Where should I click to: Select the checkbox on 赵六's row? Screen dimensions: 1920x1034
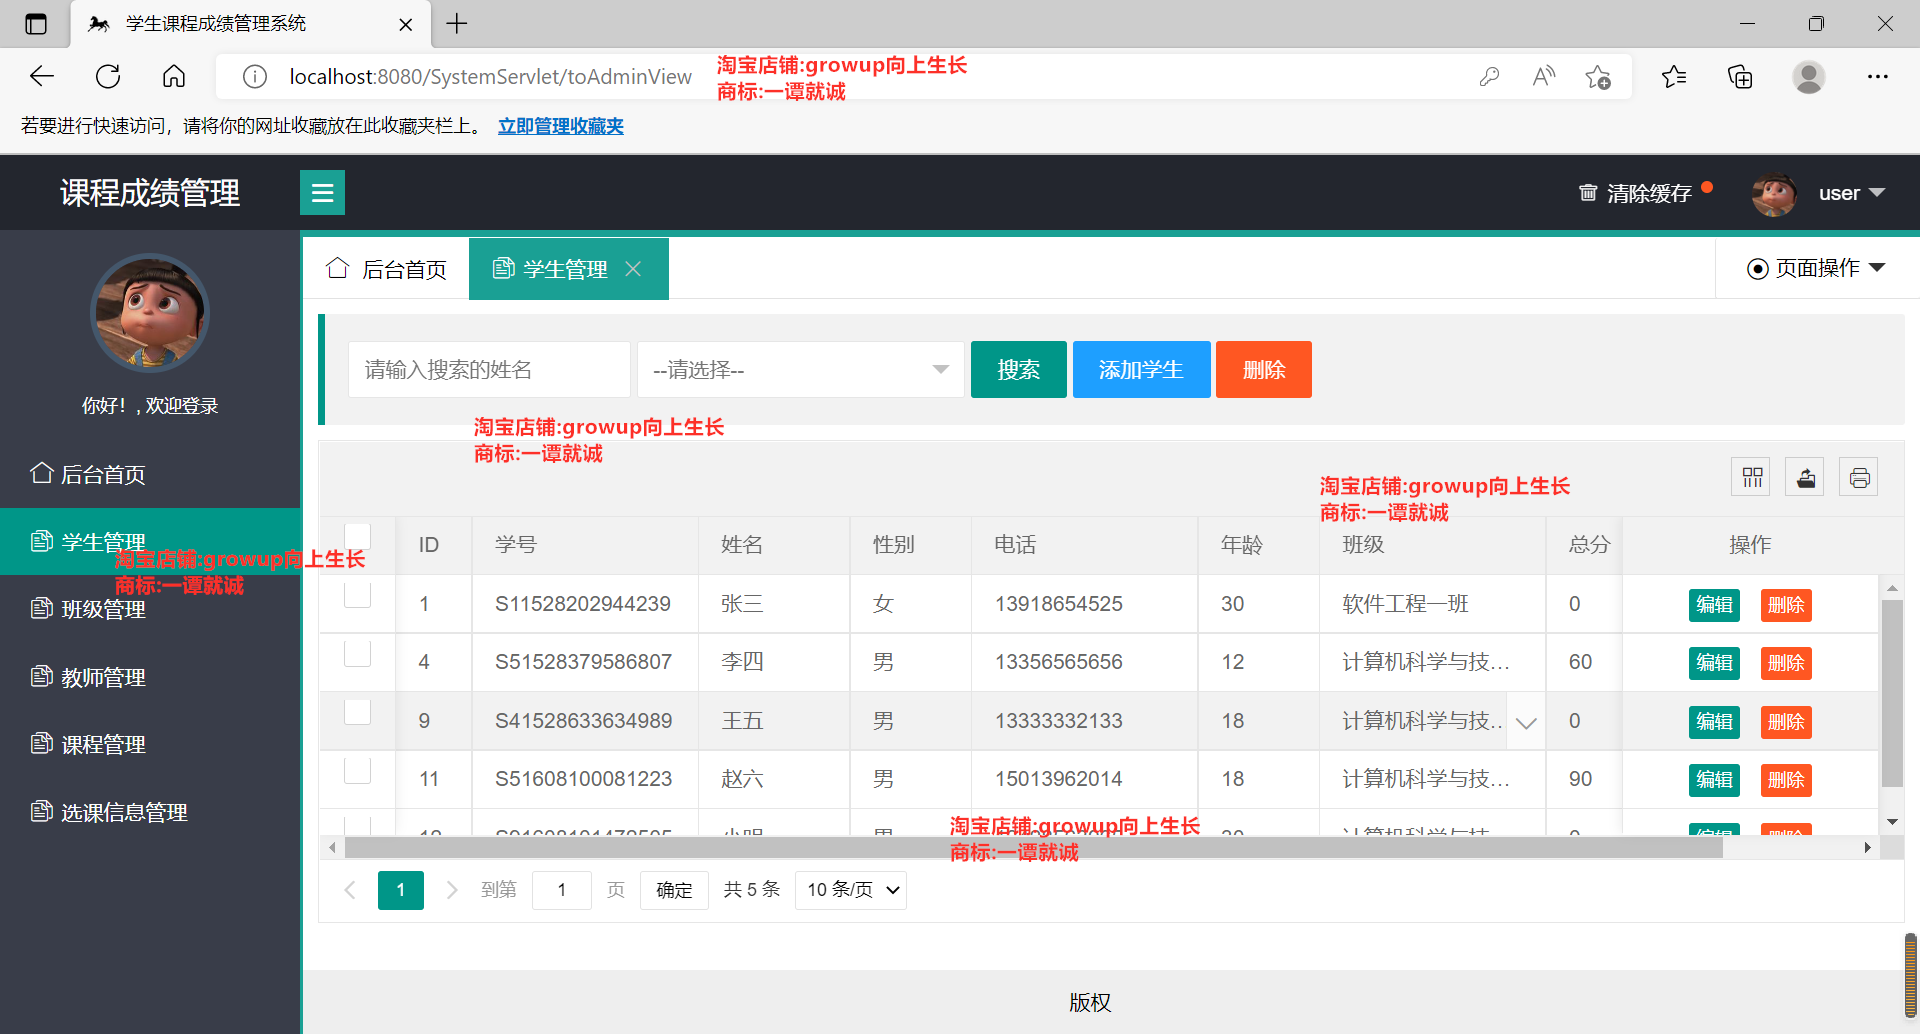357,770
